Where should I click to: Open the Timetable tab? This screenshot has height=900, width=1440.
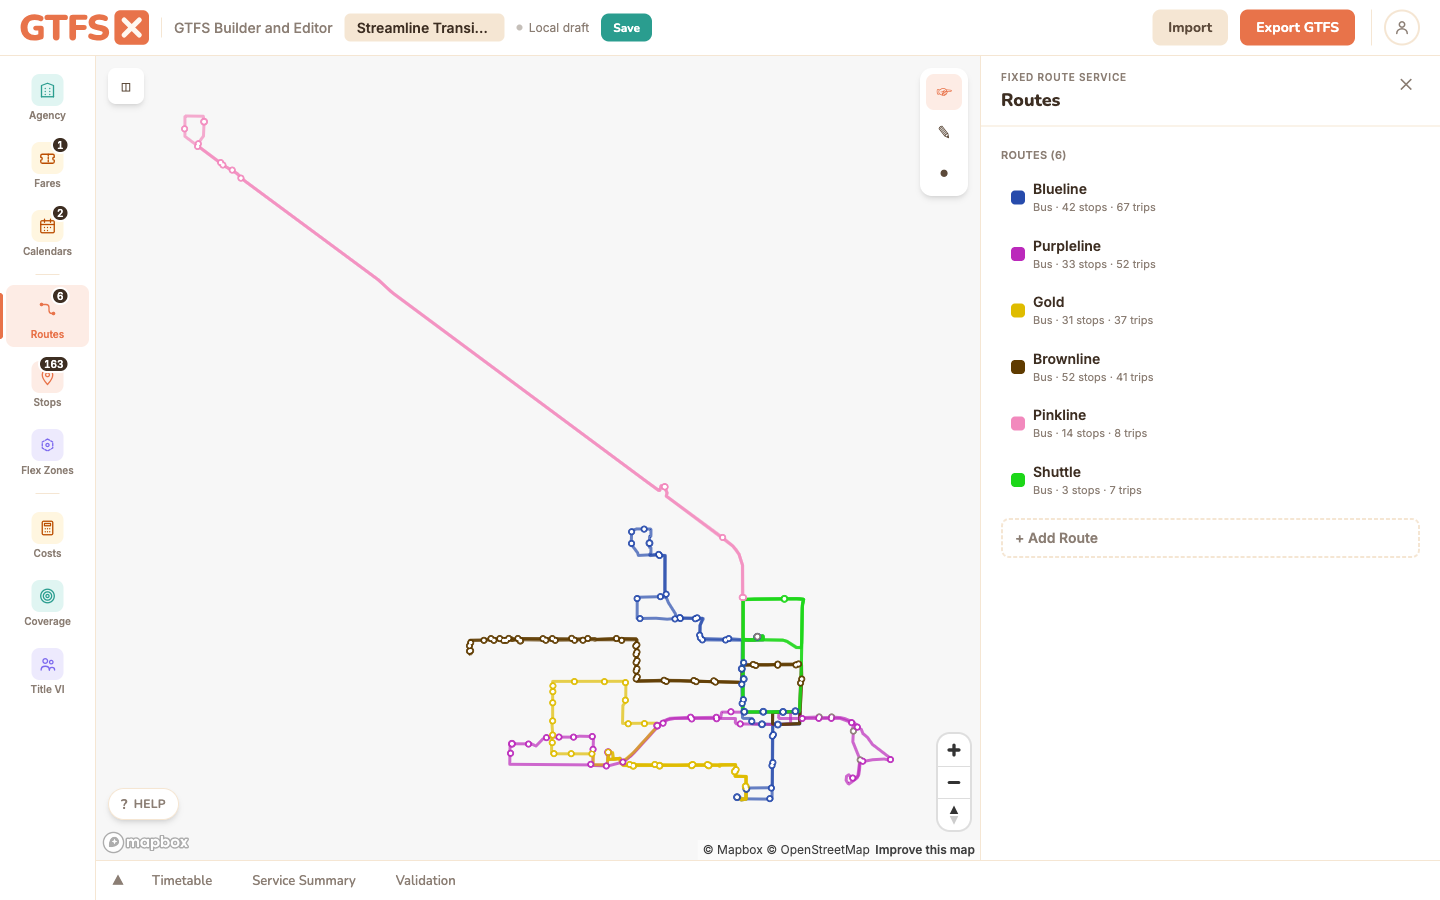coord(182,880)
